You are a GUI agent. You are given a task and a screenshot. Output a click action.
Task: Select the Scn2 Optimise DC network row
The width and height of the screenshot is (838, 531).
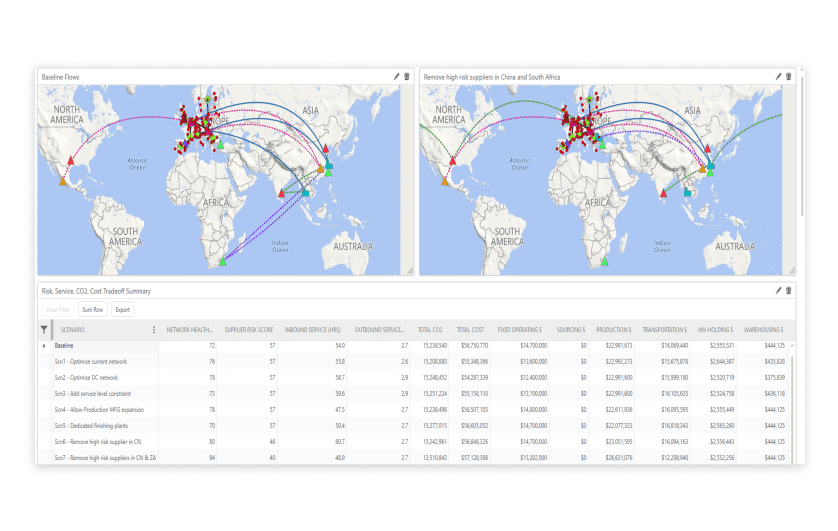(x=420, y=378)
